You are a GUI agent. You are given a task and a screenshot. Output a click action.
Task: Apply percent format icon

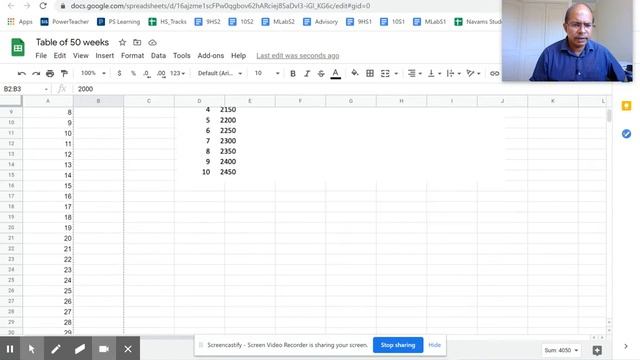coord(133,73)
